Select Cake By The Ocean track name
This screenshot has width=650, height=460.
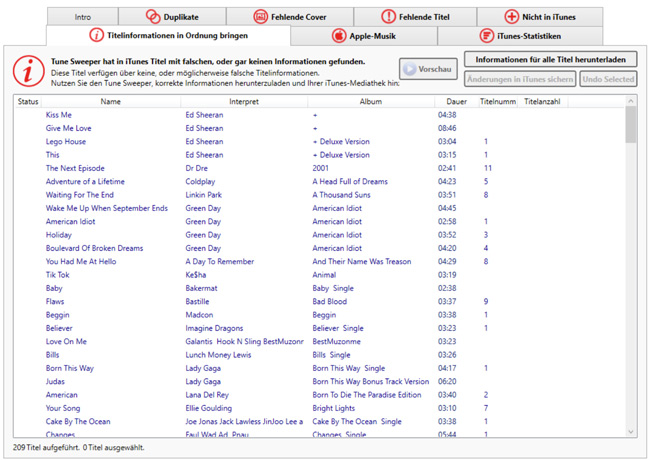click(x=78, y=421)
